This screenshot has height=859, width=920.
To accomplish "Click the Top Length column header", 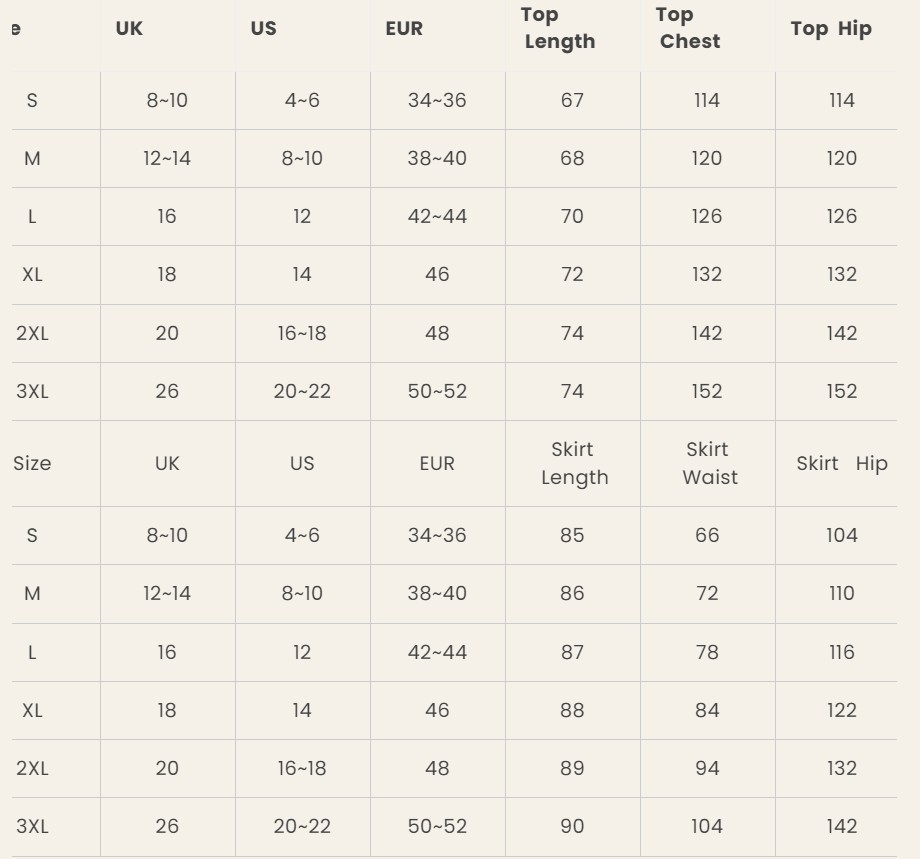I will (559, 29).
